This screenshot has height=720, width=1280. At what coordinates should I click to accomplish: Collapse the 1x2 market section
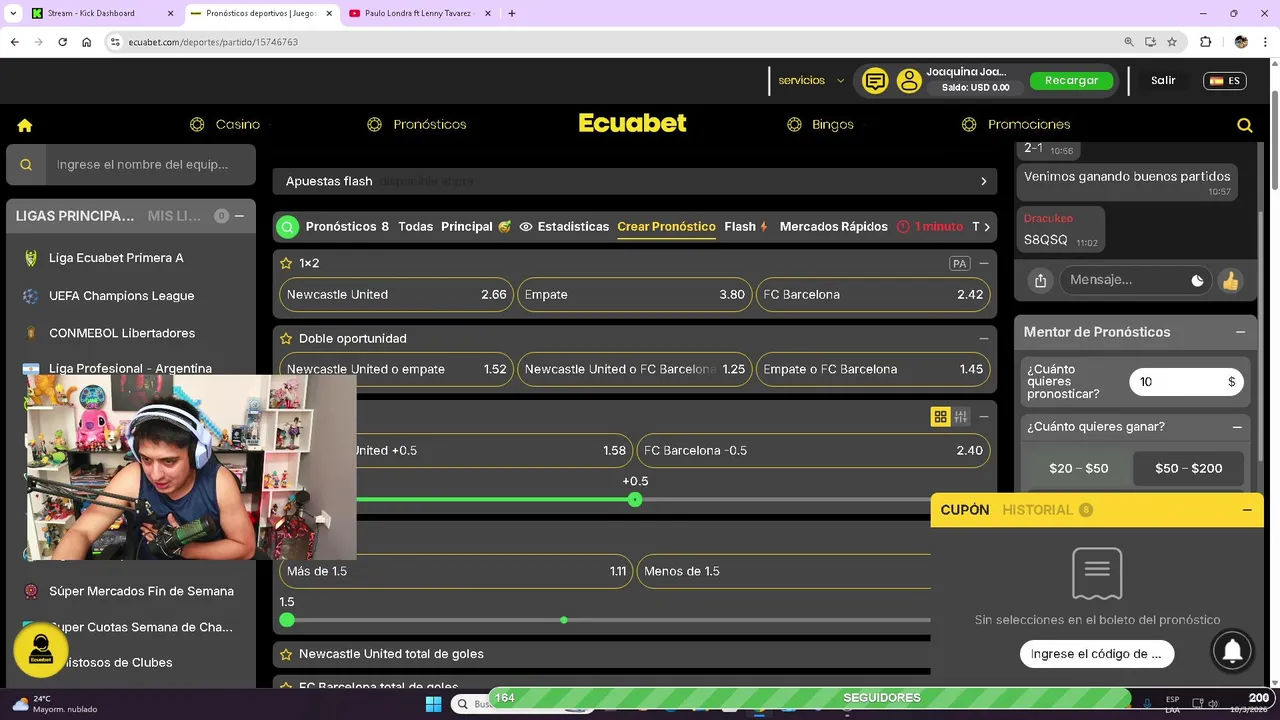coord(984,264)
